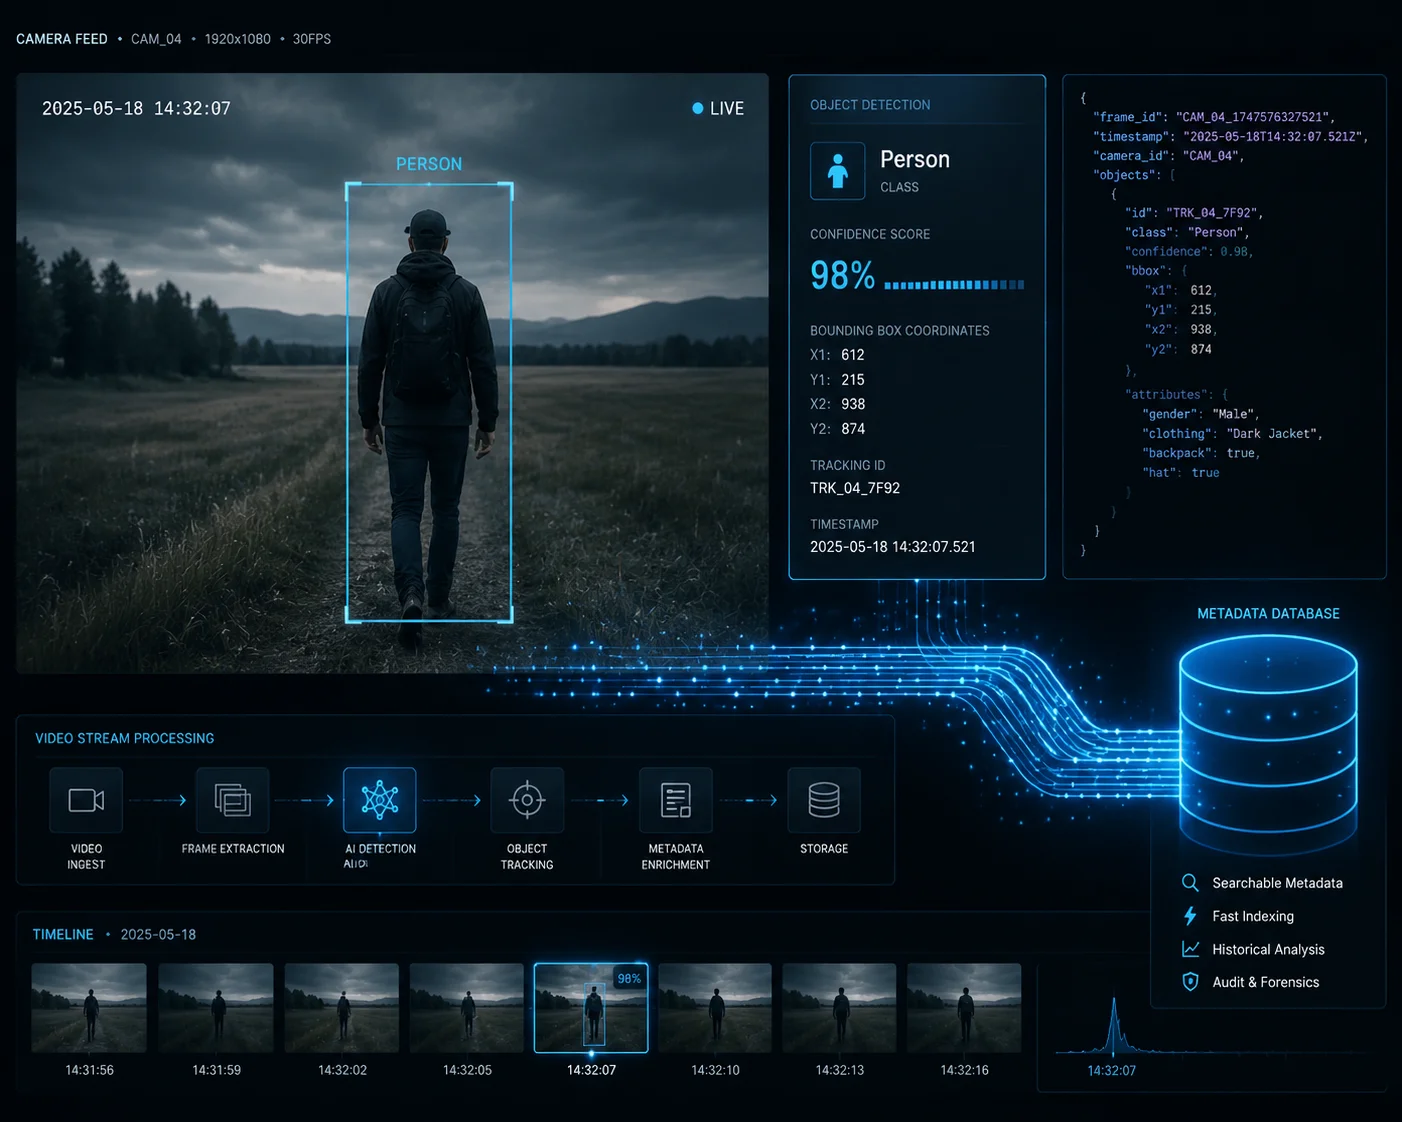Click the timeline date 2025-05-18

click(x=158, y=934)
